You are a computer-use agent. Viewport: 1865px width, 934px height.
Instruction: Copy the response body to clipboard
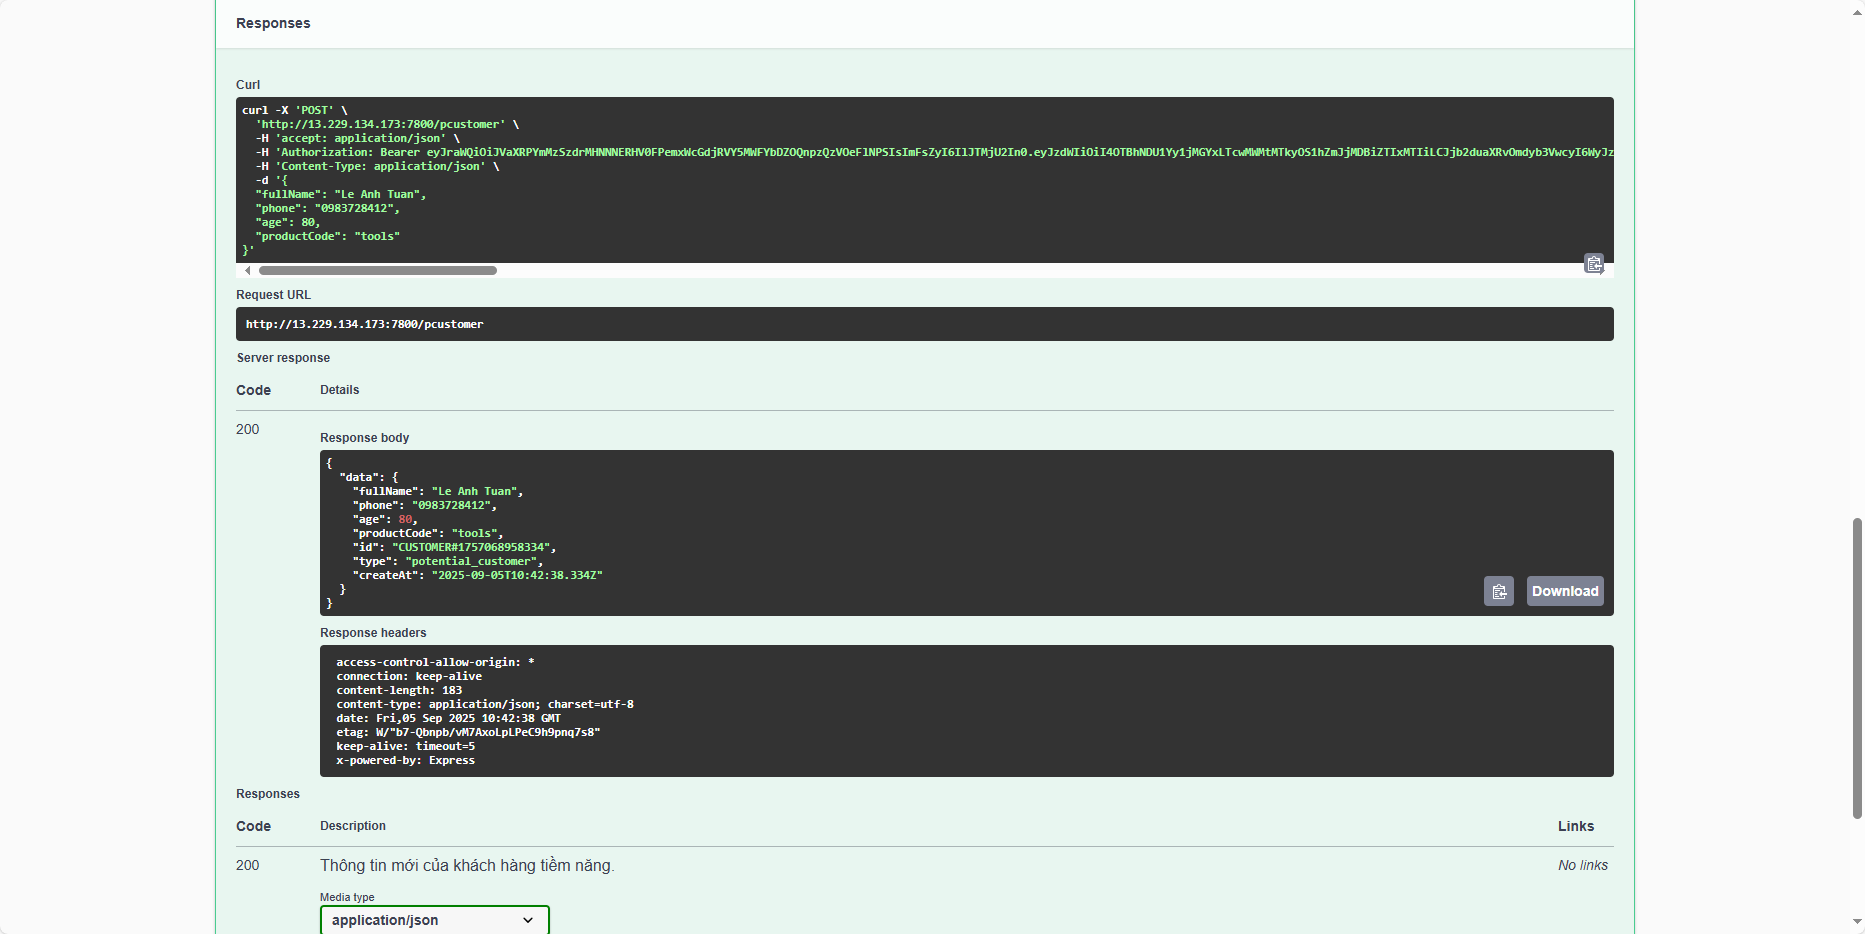click(x=1498, y=591)
